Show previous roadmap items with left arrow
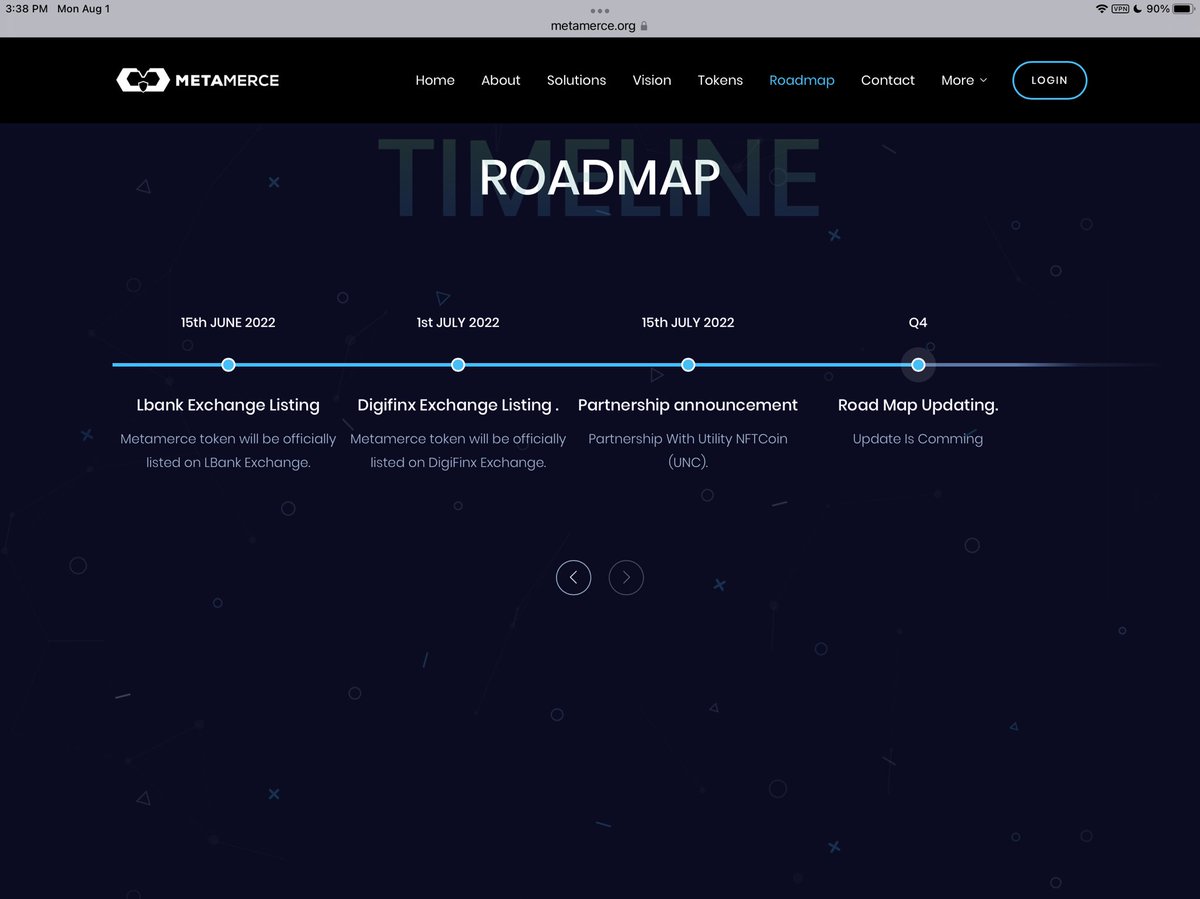 click(573, 577)
